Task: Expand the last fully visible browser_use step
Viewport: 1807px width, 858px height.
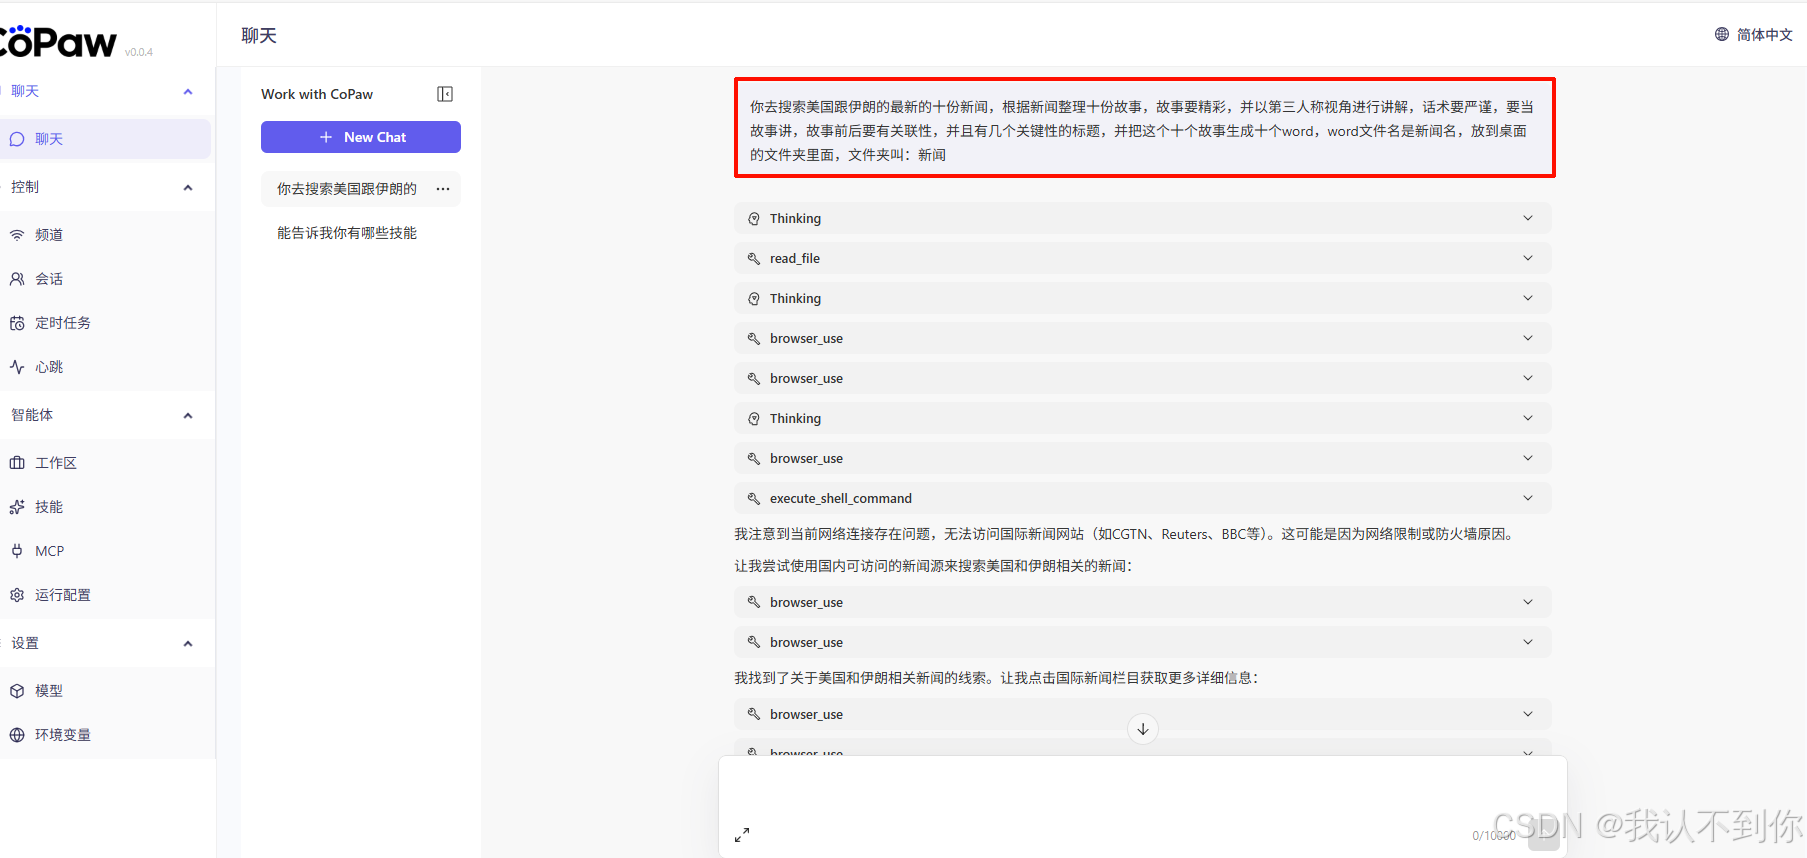Action: pos(1142,714)
